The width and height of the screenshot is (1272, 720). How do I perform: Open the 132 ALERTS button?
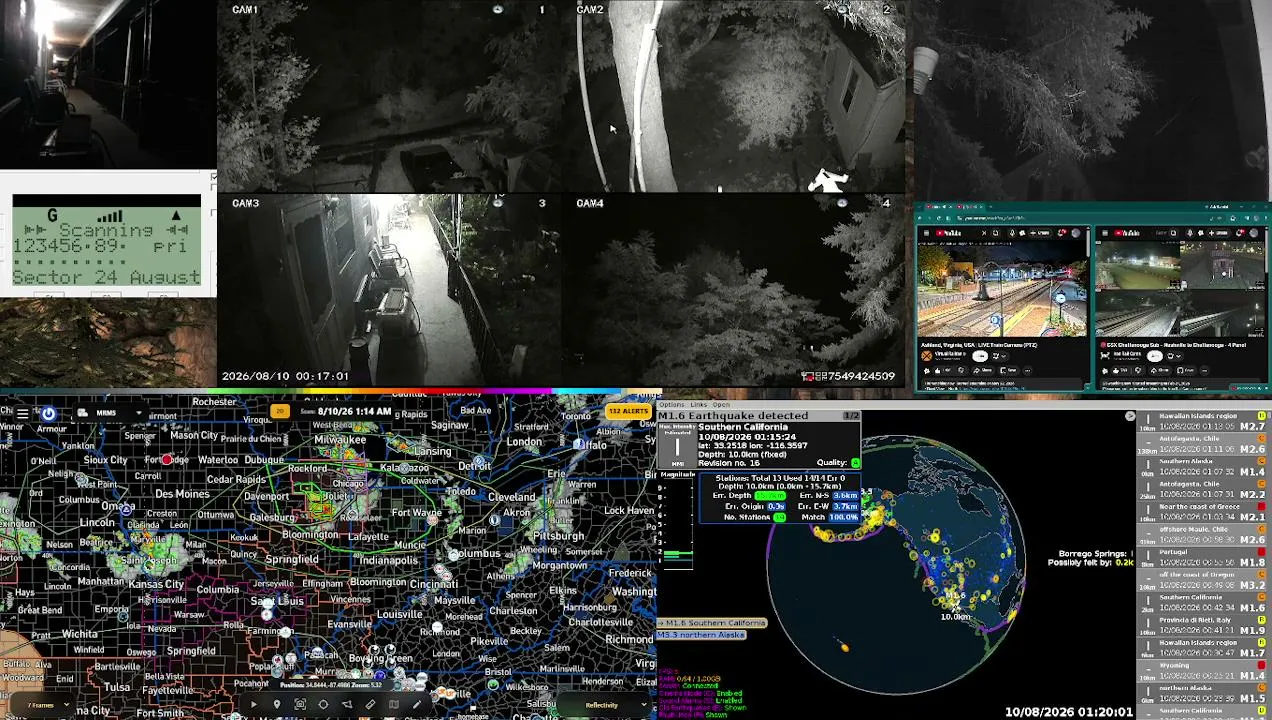[x=628, y=411]
